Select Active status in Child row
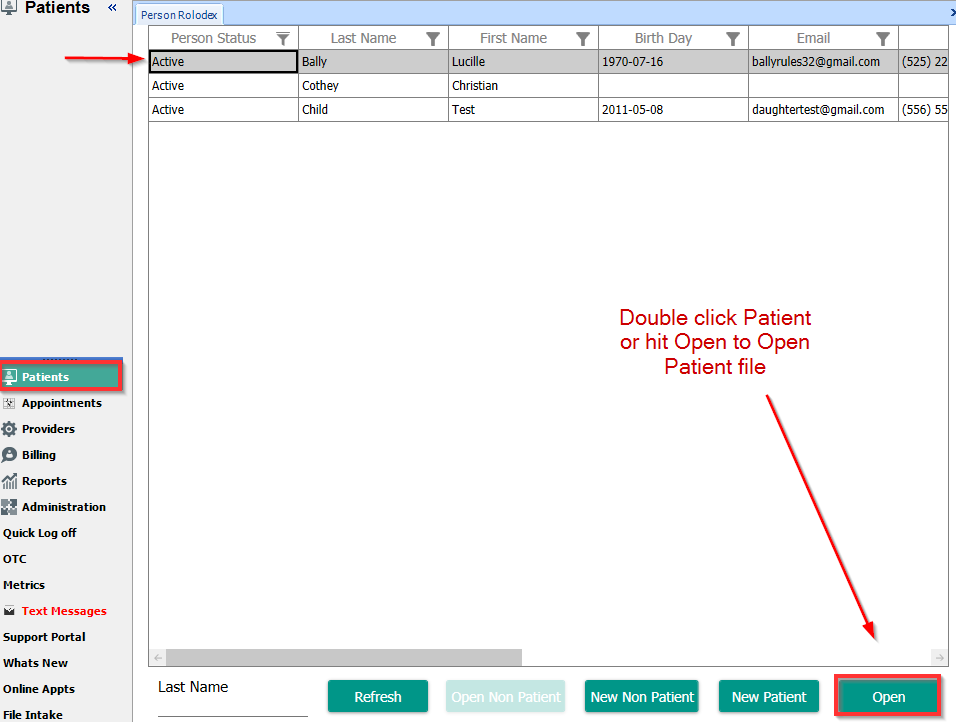This screenshot has width=956, height=722. pyautogui.click(x=223, y=110)
